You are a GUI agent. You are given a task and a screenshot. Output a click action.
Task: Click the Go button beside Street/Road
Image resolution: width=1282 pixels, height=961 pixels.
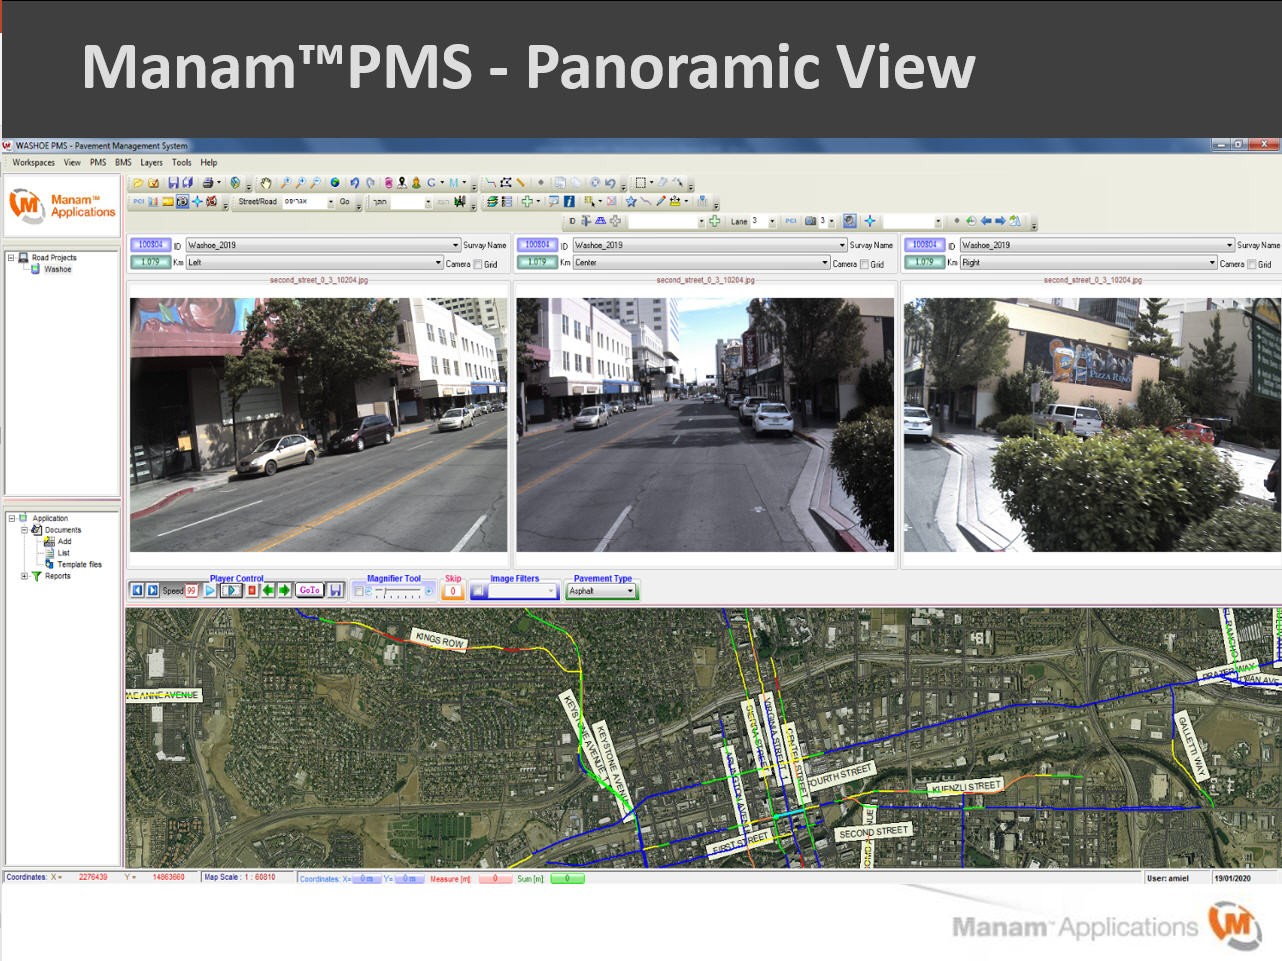click(344, 201)
